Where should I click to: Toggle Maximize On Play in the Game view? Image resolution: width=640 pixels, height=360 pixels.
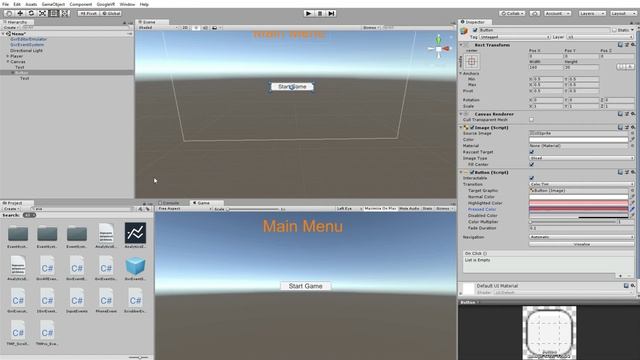380,209
